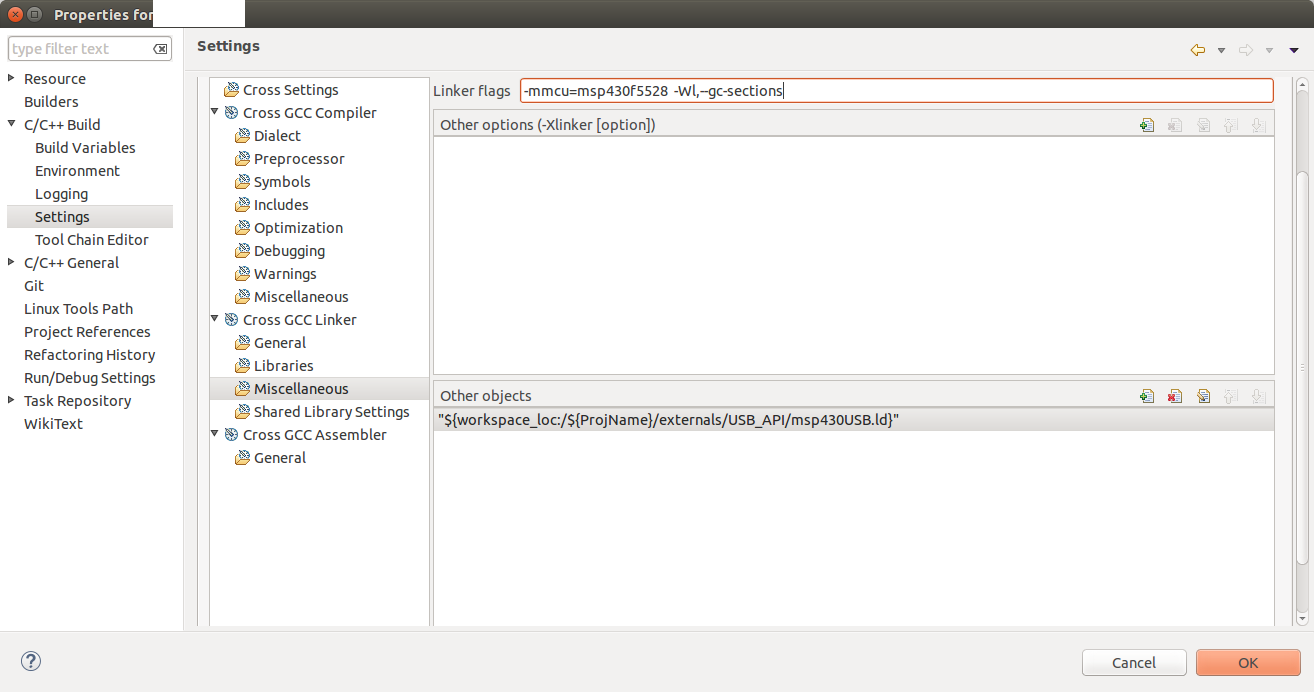The width and height of the screenshot is (1314, 692).
Task: Open Project References page
Action: point(87,332)
